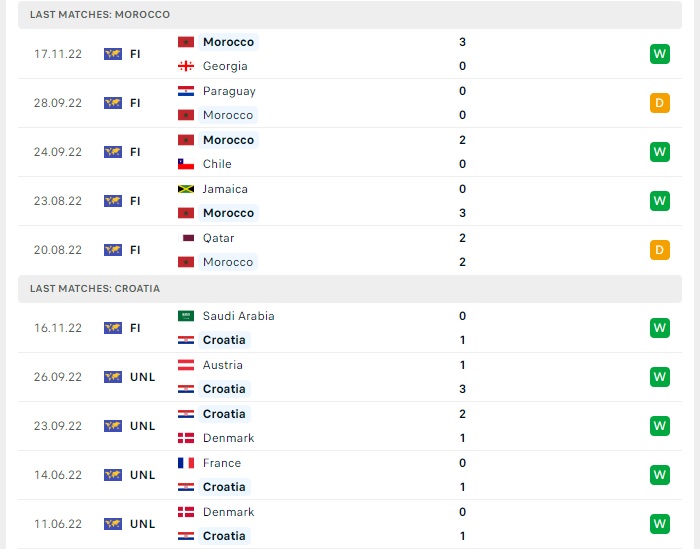Click the date 26.09.22 match entry
700x549 pixels.
58,377
